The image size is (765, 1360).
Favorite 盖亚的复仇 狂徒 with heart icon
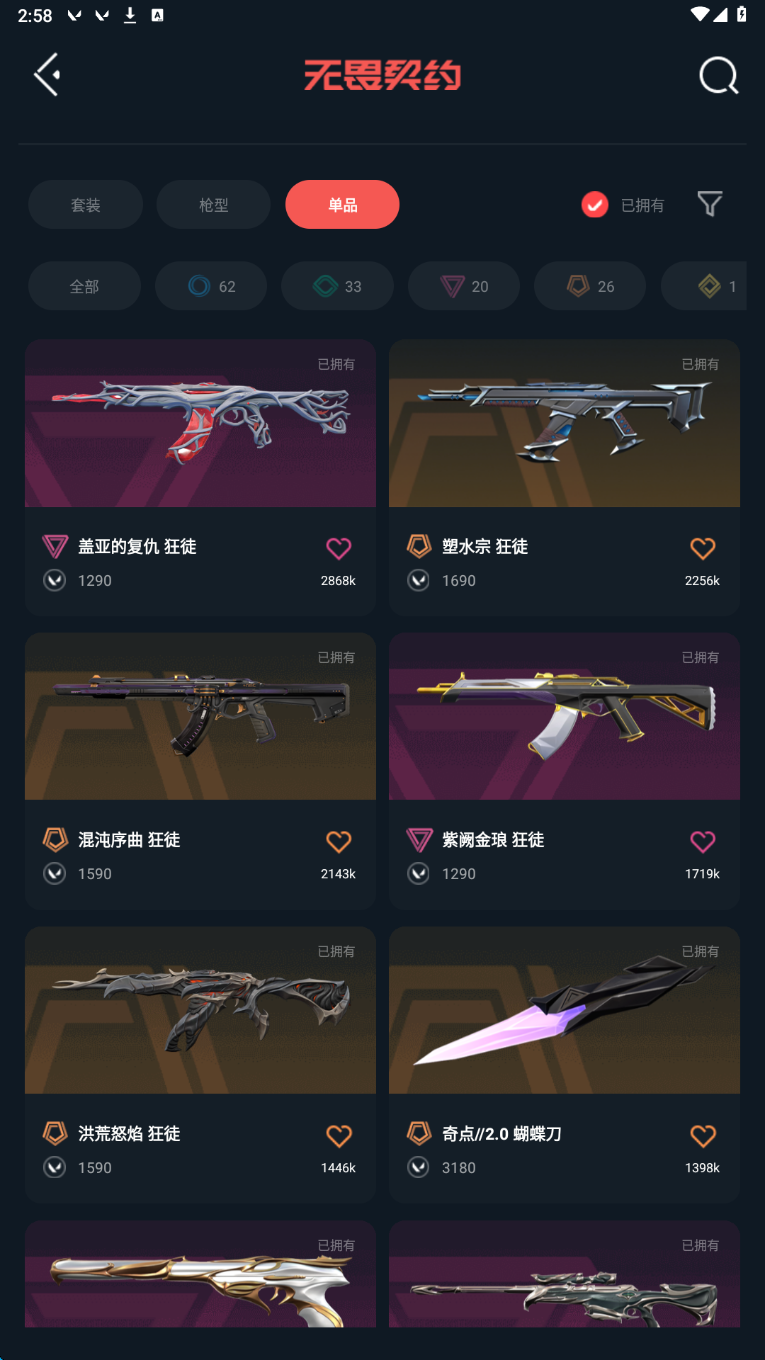tap(339, 548)
